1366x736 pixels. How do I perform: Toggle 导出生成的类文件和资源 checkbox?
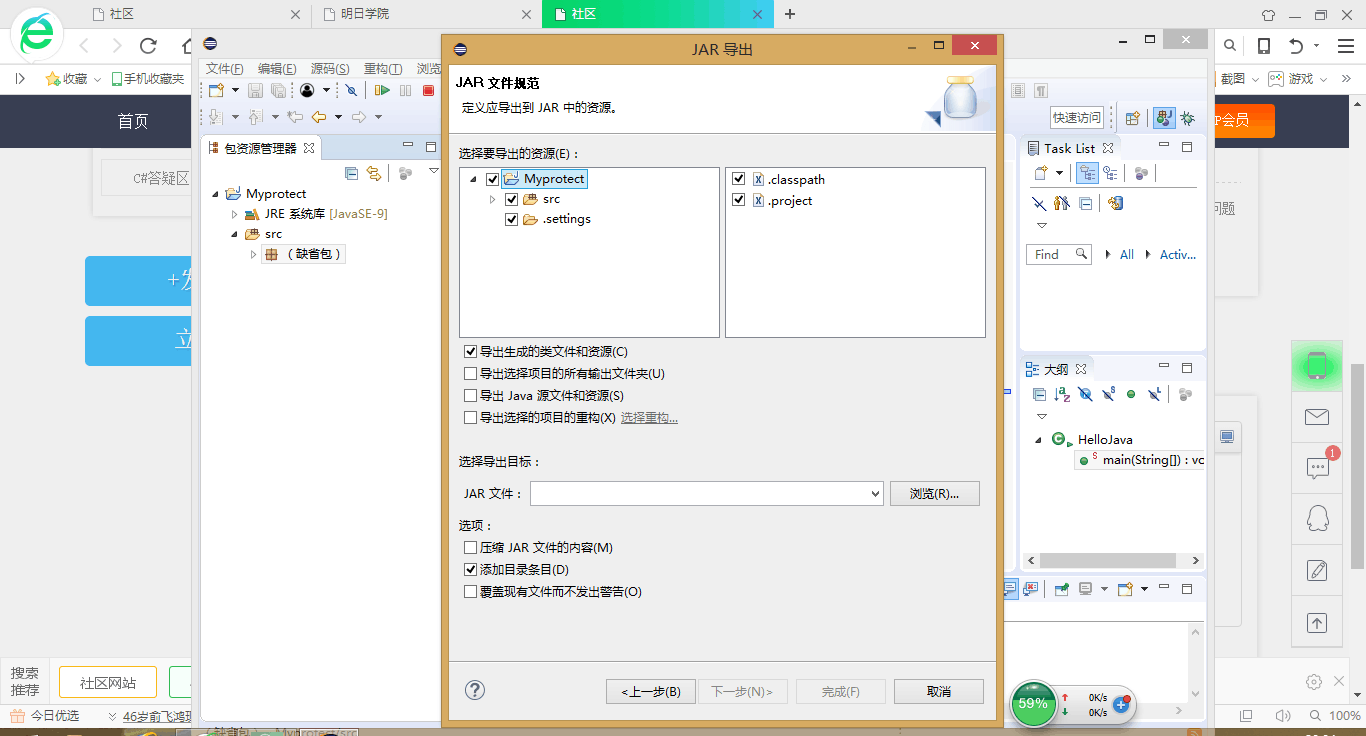[471, 352]
